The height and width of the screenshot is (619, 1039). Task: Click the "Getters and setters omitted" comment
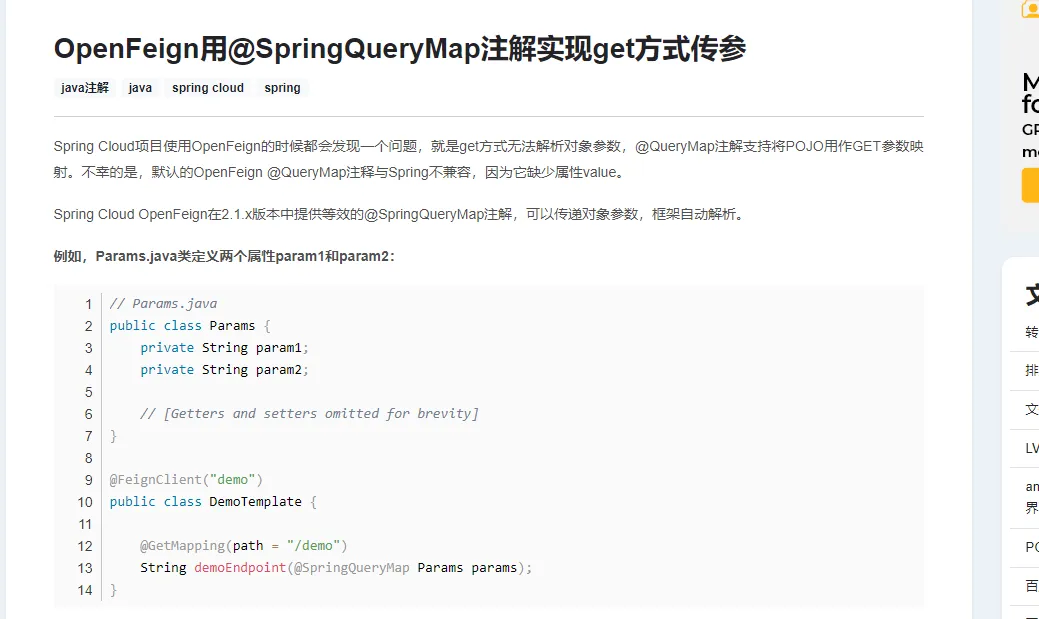[309, 414]
